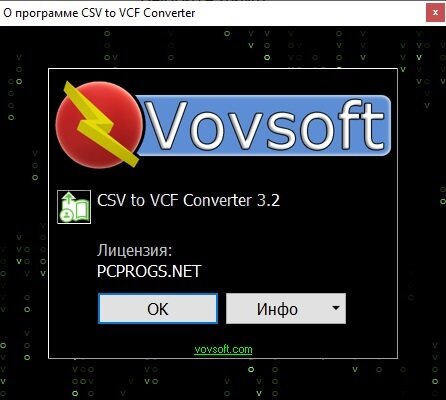Click the contact person symbol in app icon

(67, 214)
